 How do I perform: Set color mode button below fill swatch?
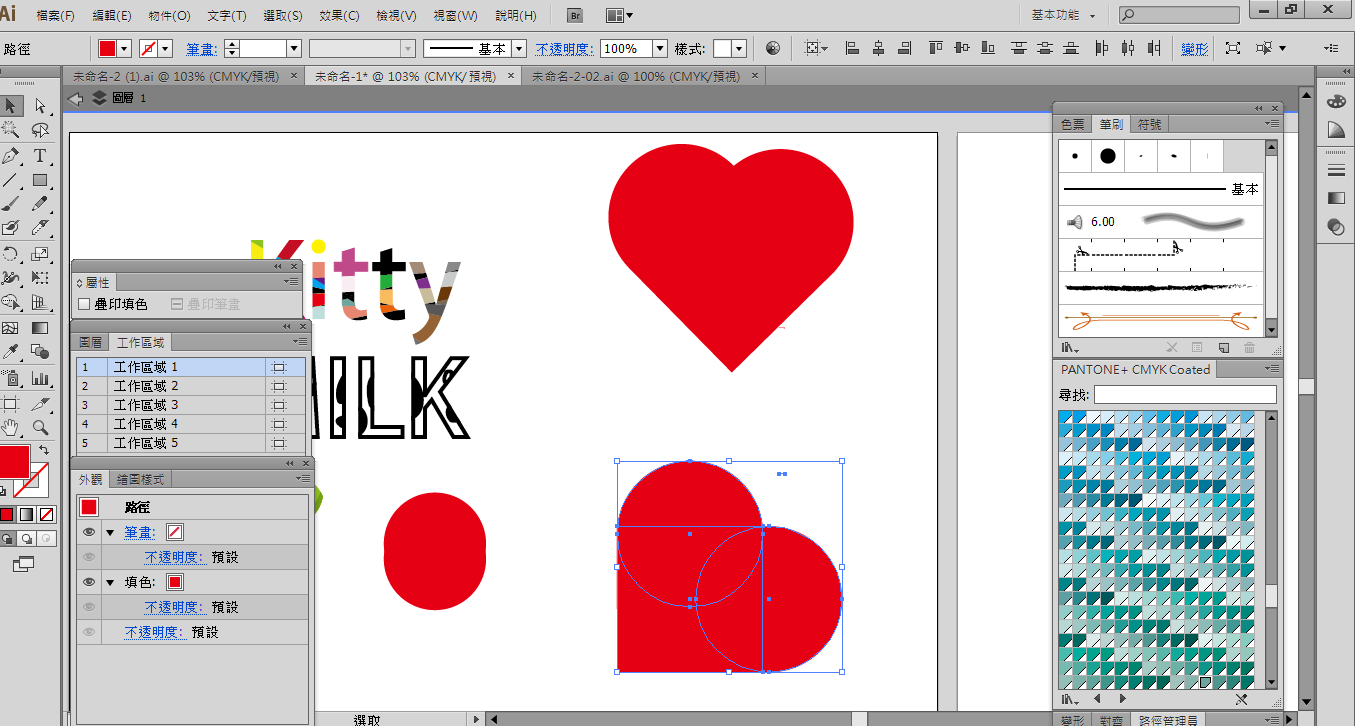tap(6, 514)
